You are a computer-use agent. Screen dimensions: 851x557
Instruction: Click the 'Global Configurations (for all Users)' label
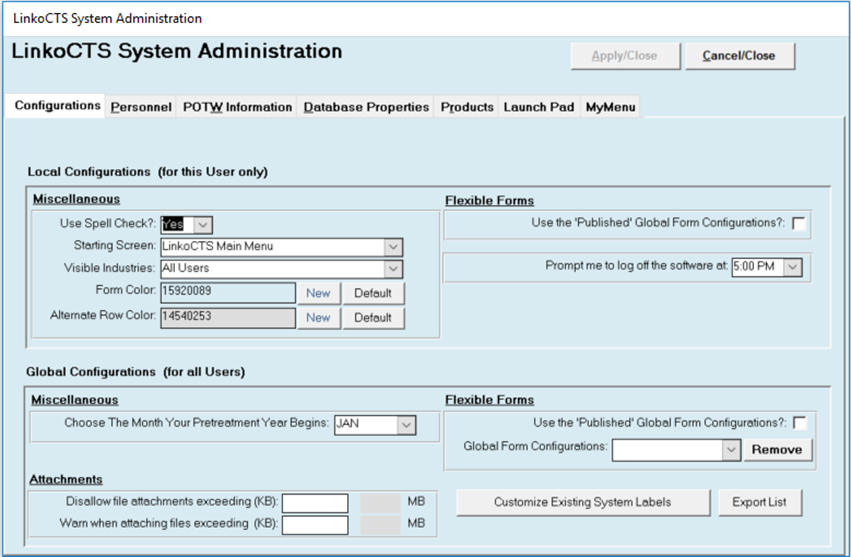click(136, 372)
